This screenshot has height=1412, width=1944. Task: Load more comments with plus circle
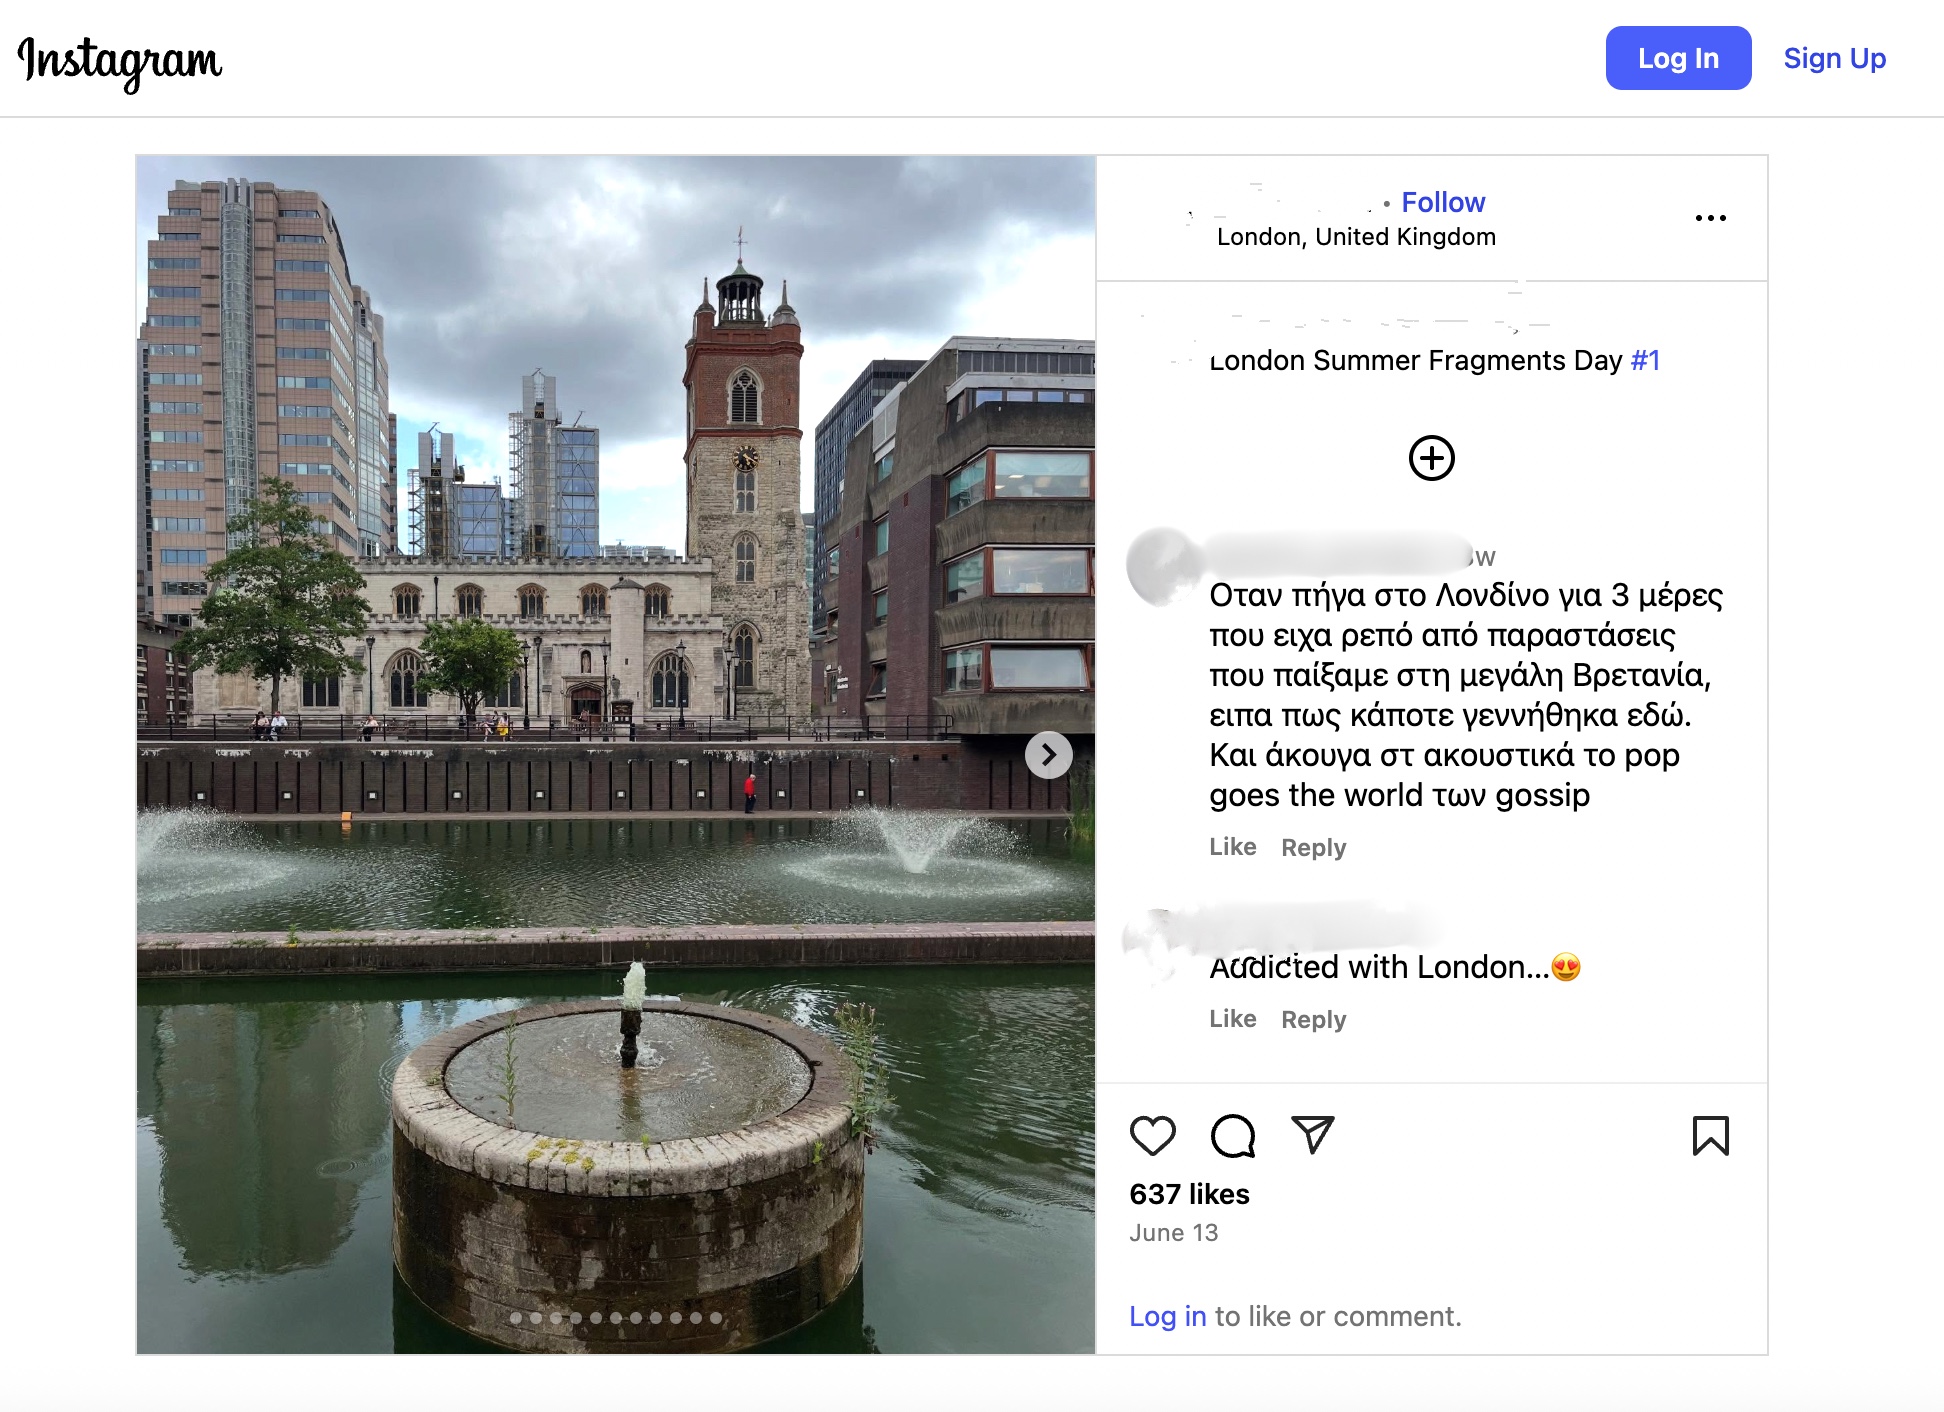click(x=1431, y=458)
